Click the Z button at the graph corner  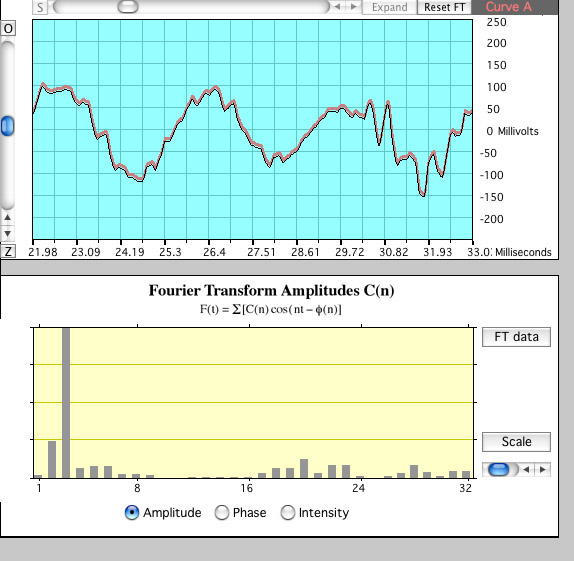pos(8,252)
